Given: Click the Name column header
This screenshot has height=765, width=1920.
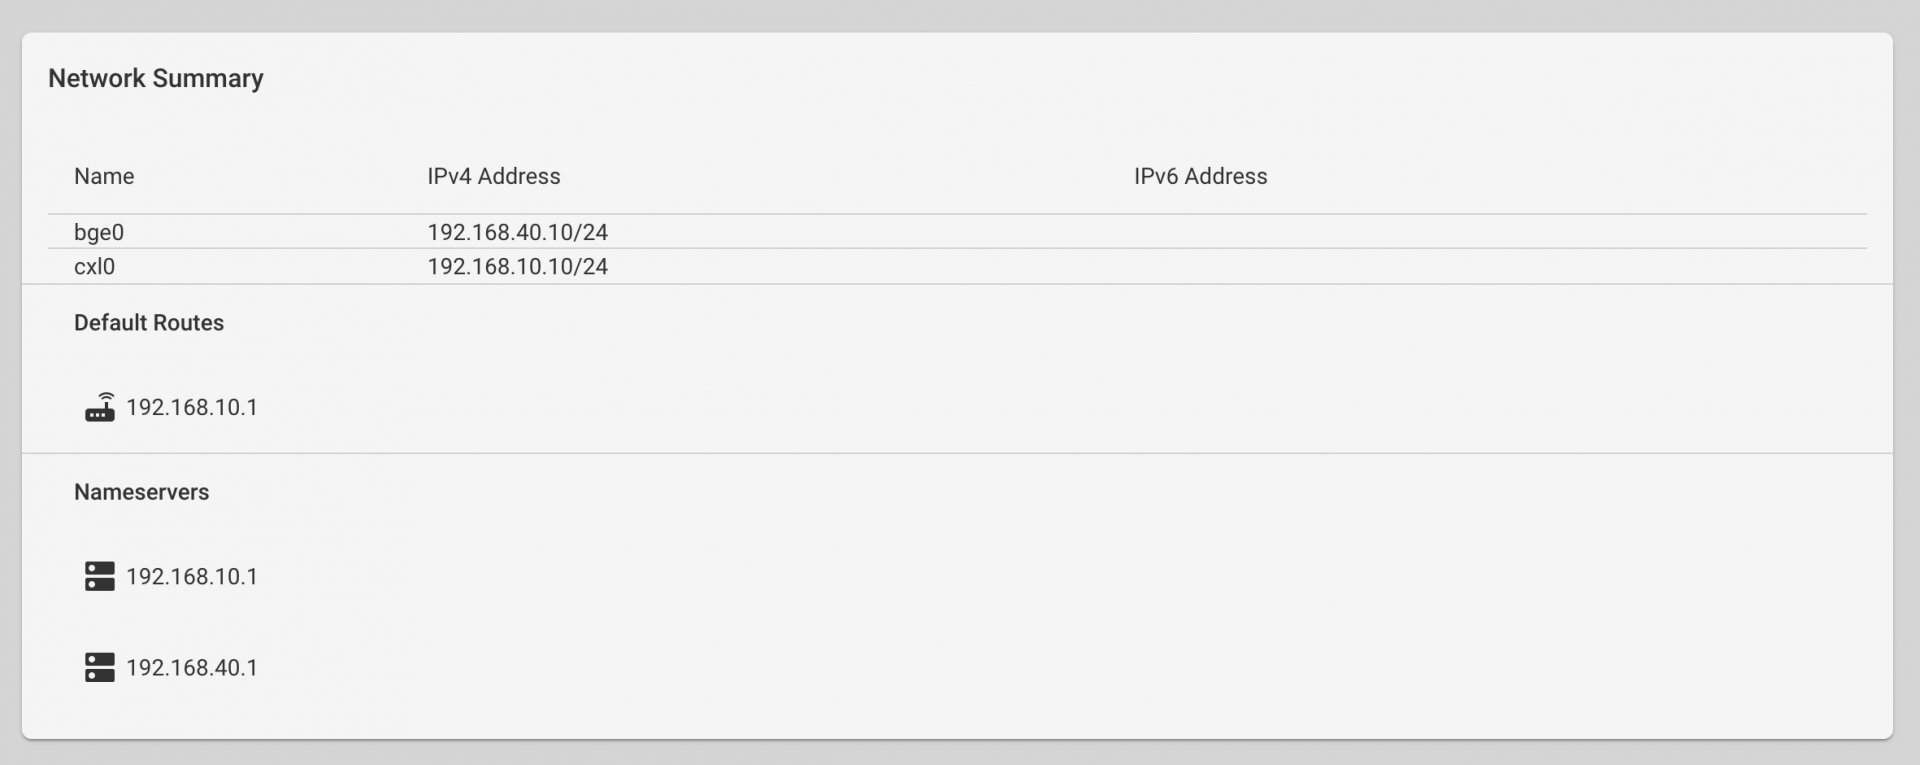Looking at the screenshot, I should point(104,176).
